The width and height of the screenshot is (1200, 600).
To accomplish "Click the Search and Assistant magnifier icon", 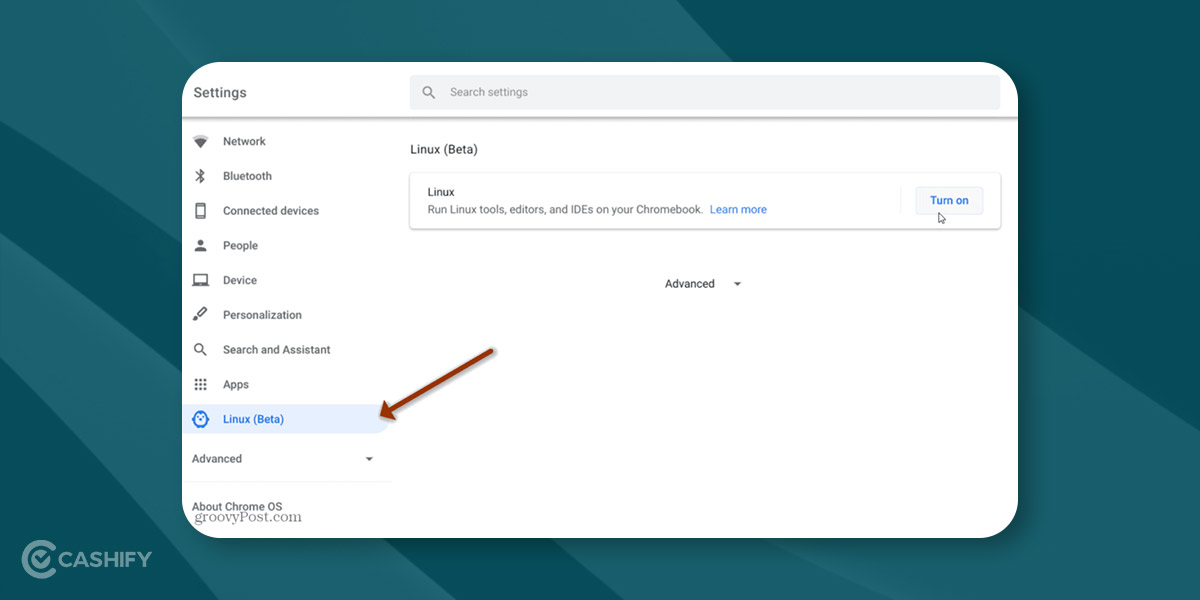I will pyautogui.click(x=200, y=350).
